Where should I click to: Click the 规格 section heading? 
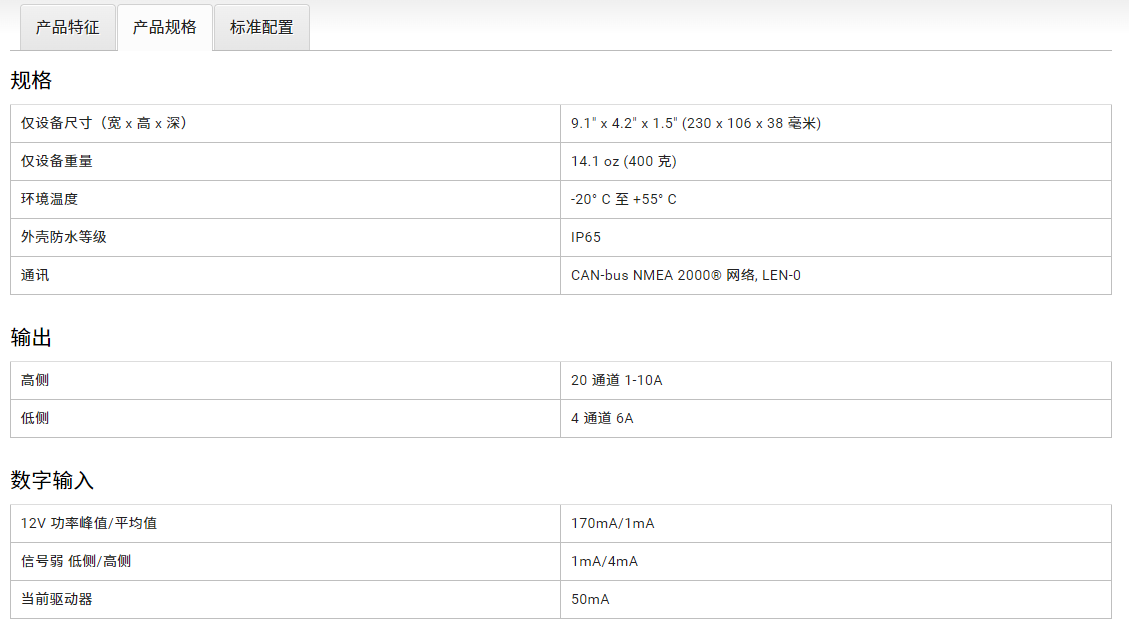31,80
